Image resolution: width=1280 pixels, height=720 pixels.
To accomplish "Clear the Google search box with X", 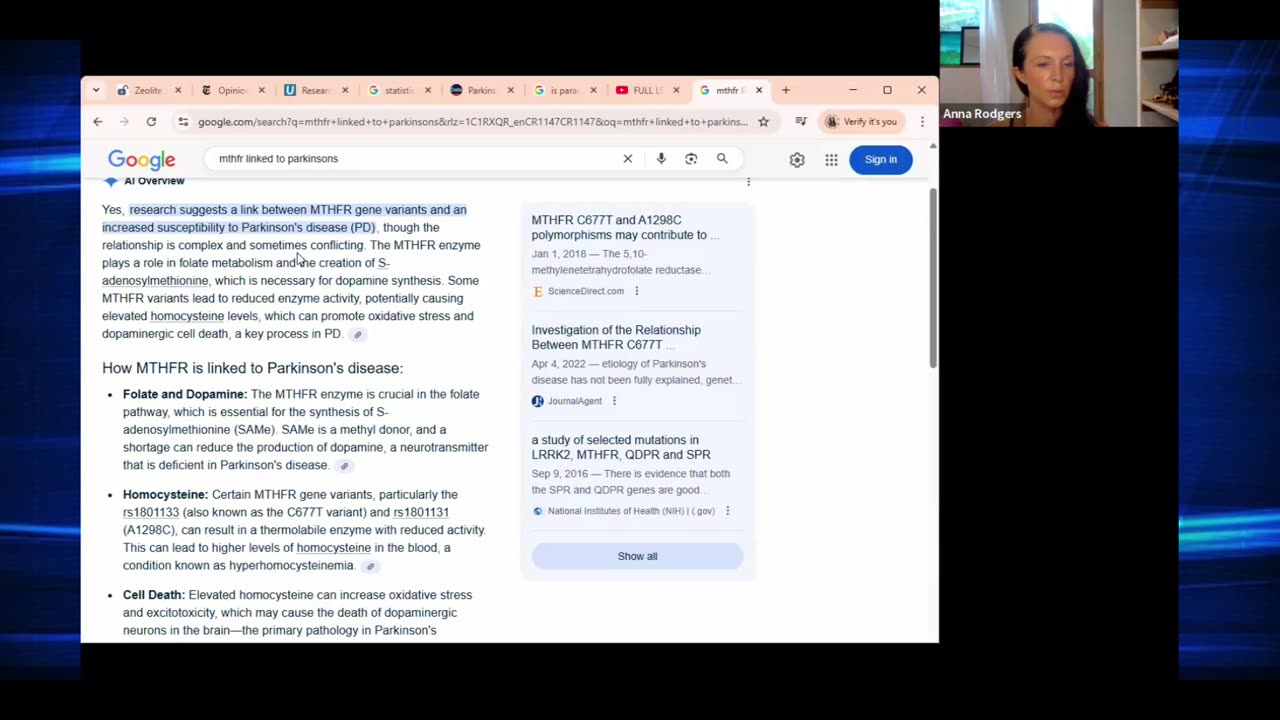I will [628, 159].
